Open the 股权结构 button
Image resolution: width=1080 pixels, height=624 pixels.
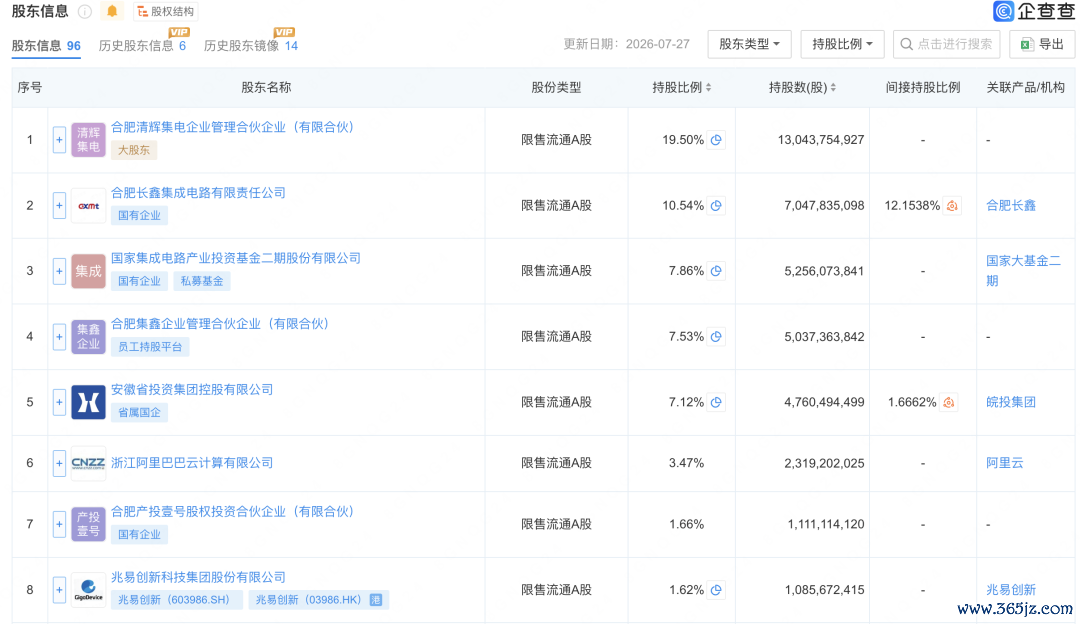pyautogui.click(x=165, y=12)
